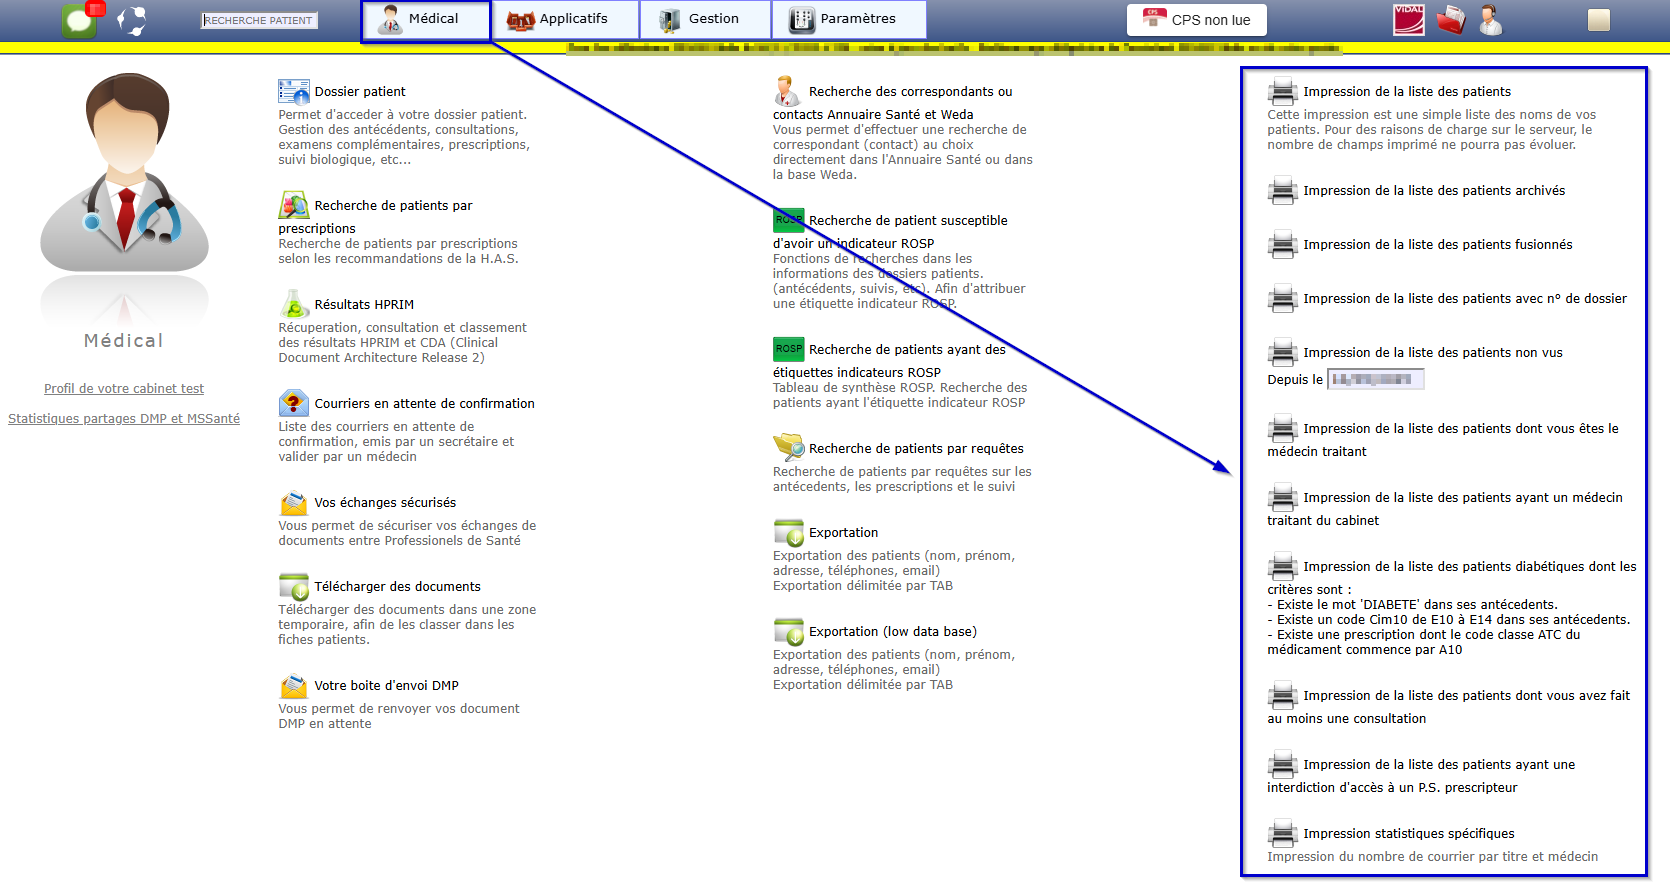Open Courriers en attente de confirmation icon

tap(293, 403)
